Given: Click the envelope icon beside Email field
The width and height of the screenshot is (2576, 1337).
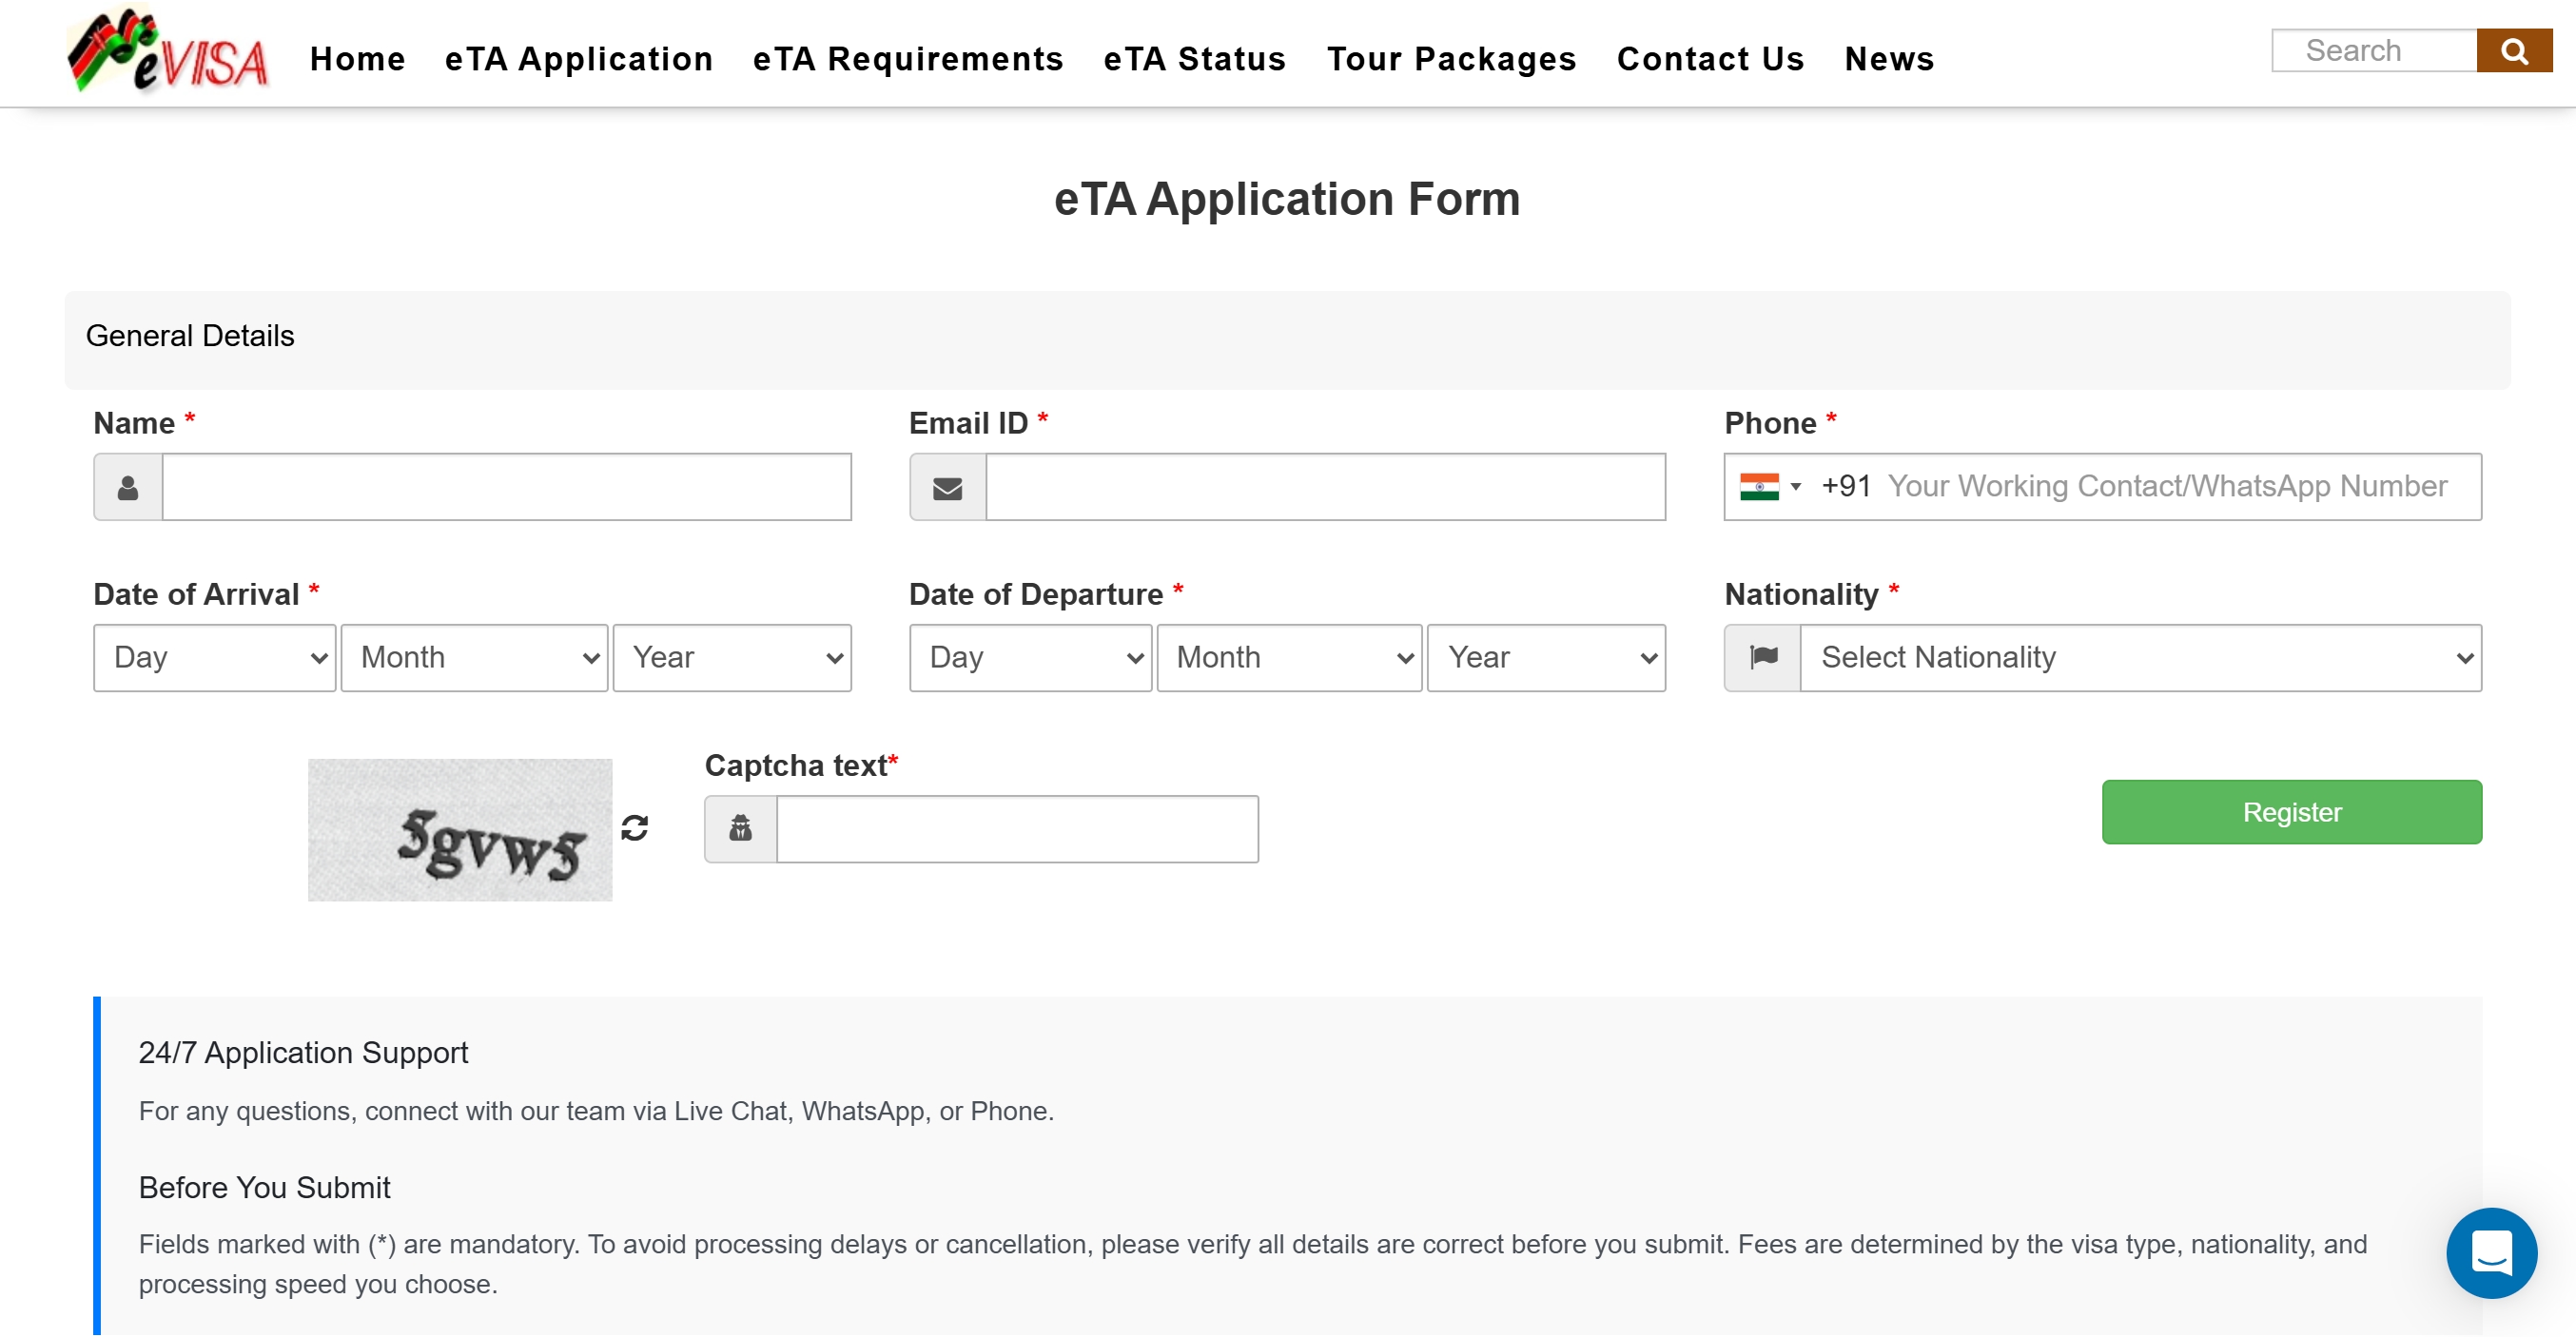Looking at the screenshot, I should [947, 487].
